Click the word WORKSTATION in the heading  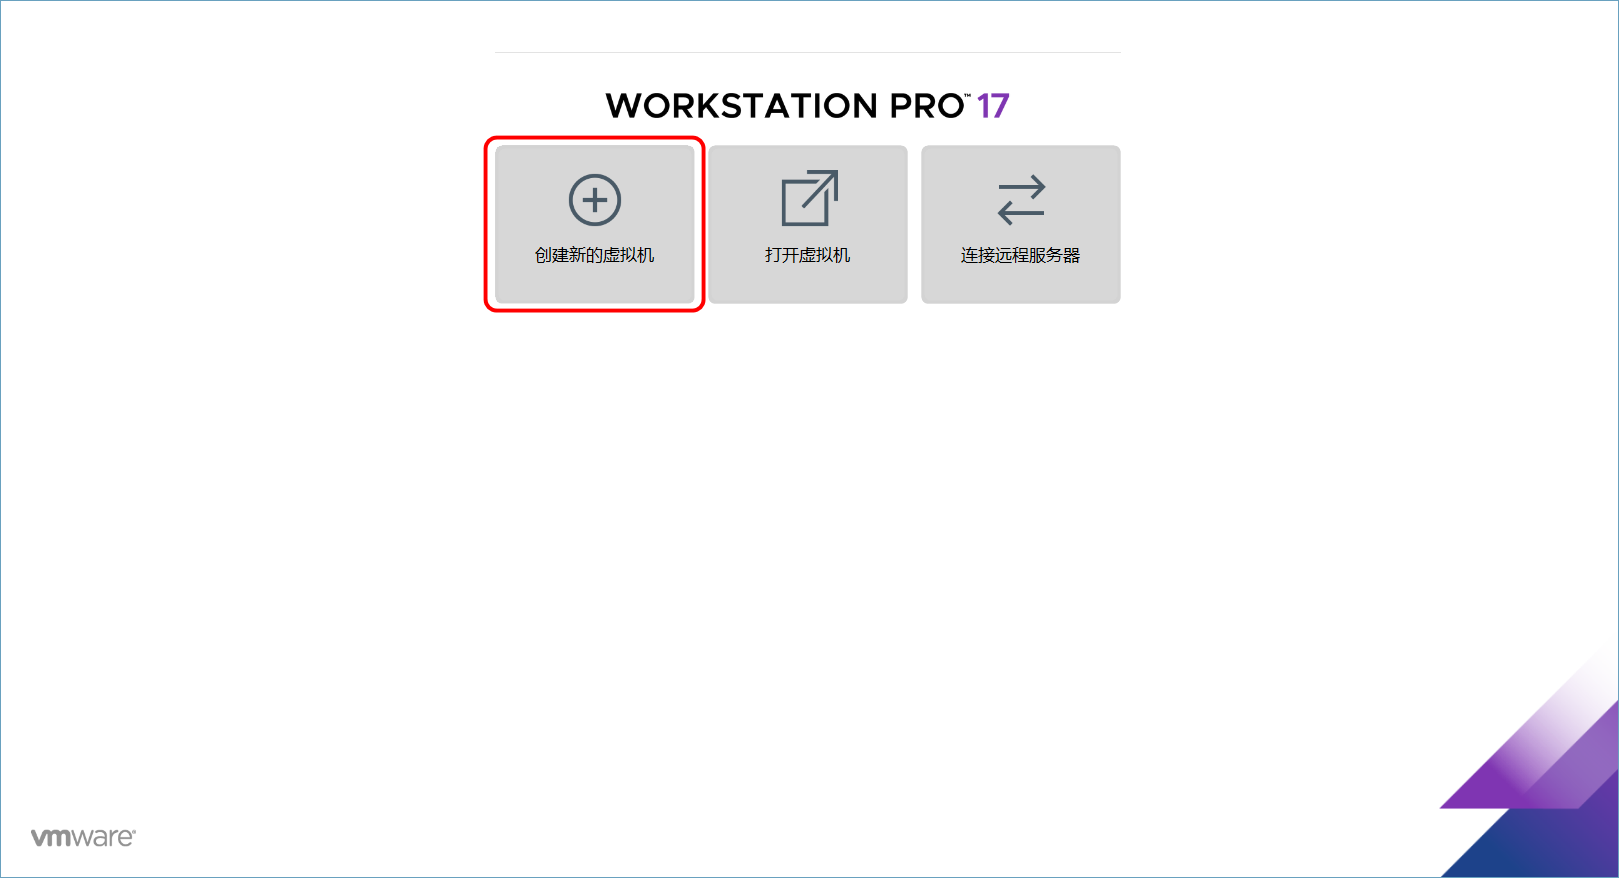742,106
